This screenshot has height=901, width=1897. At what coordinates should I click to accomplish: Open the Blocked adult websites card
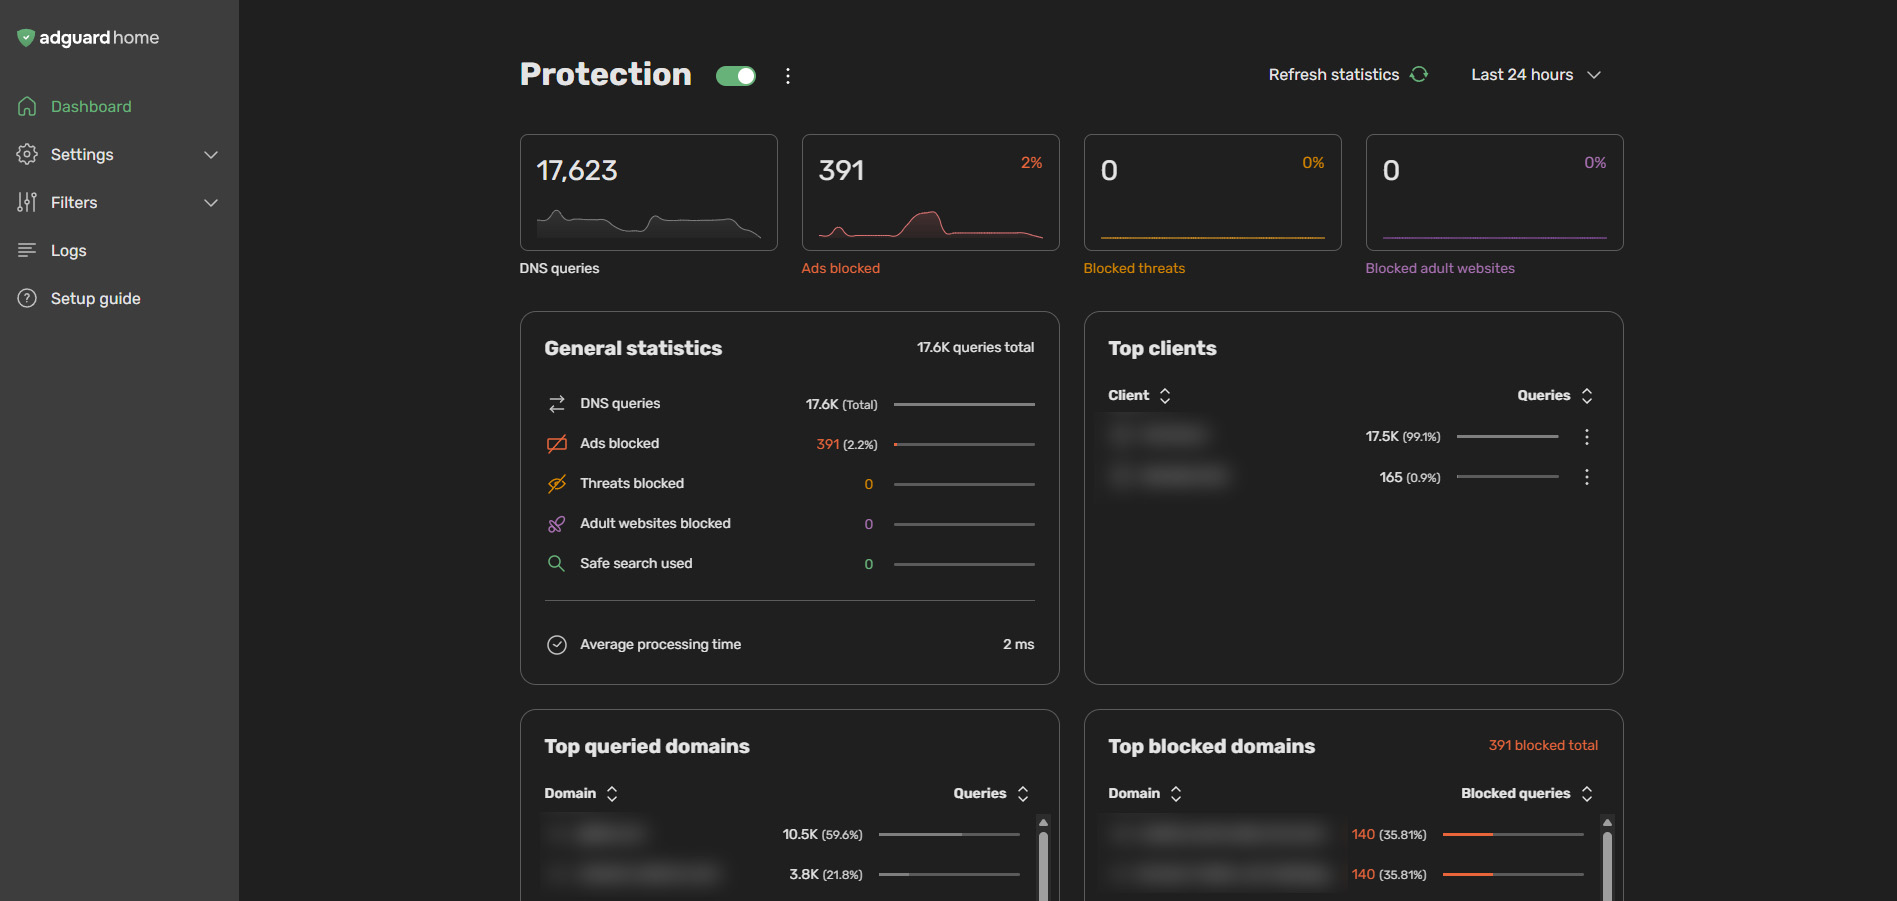pyautogui.click(x=1495, y=192)
